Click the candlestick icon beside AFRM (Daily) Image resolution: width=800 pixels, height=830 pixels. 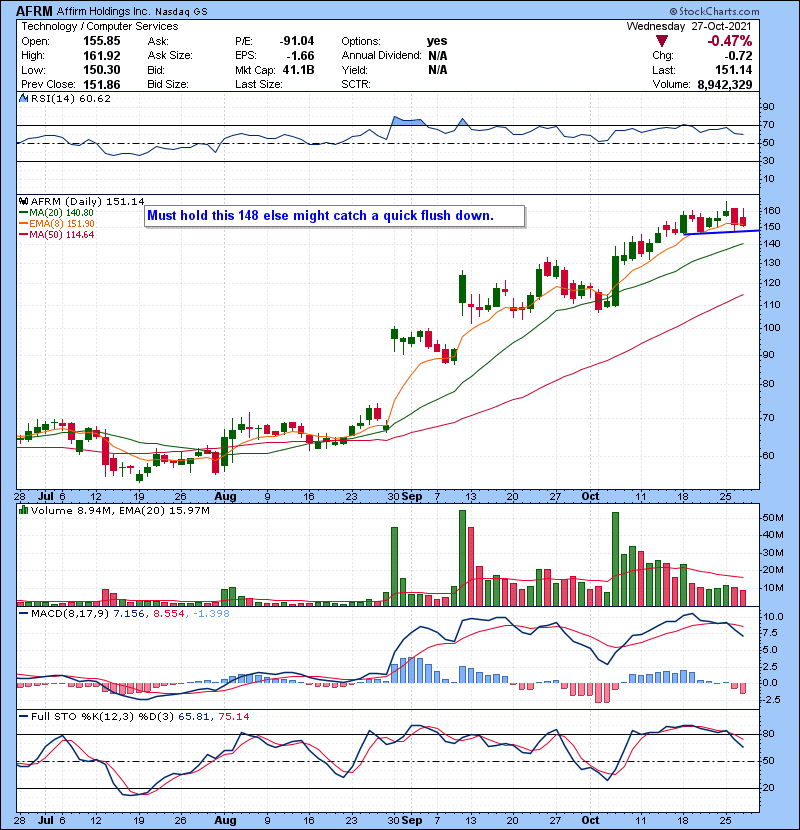pos(23,202)
